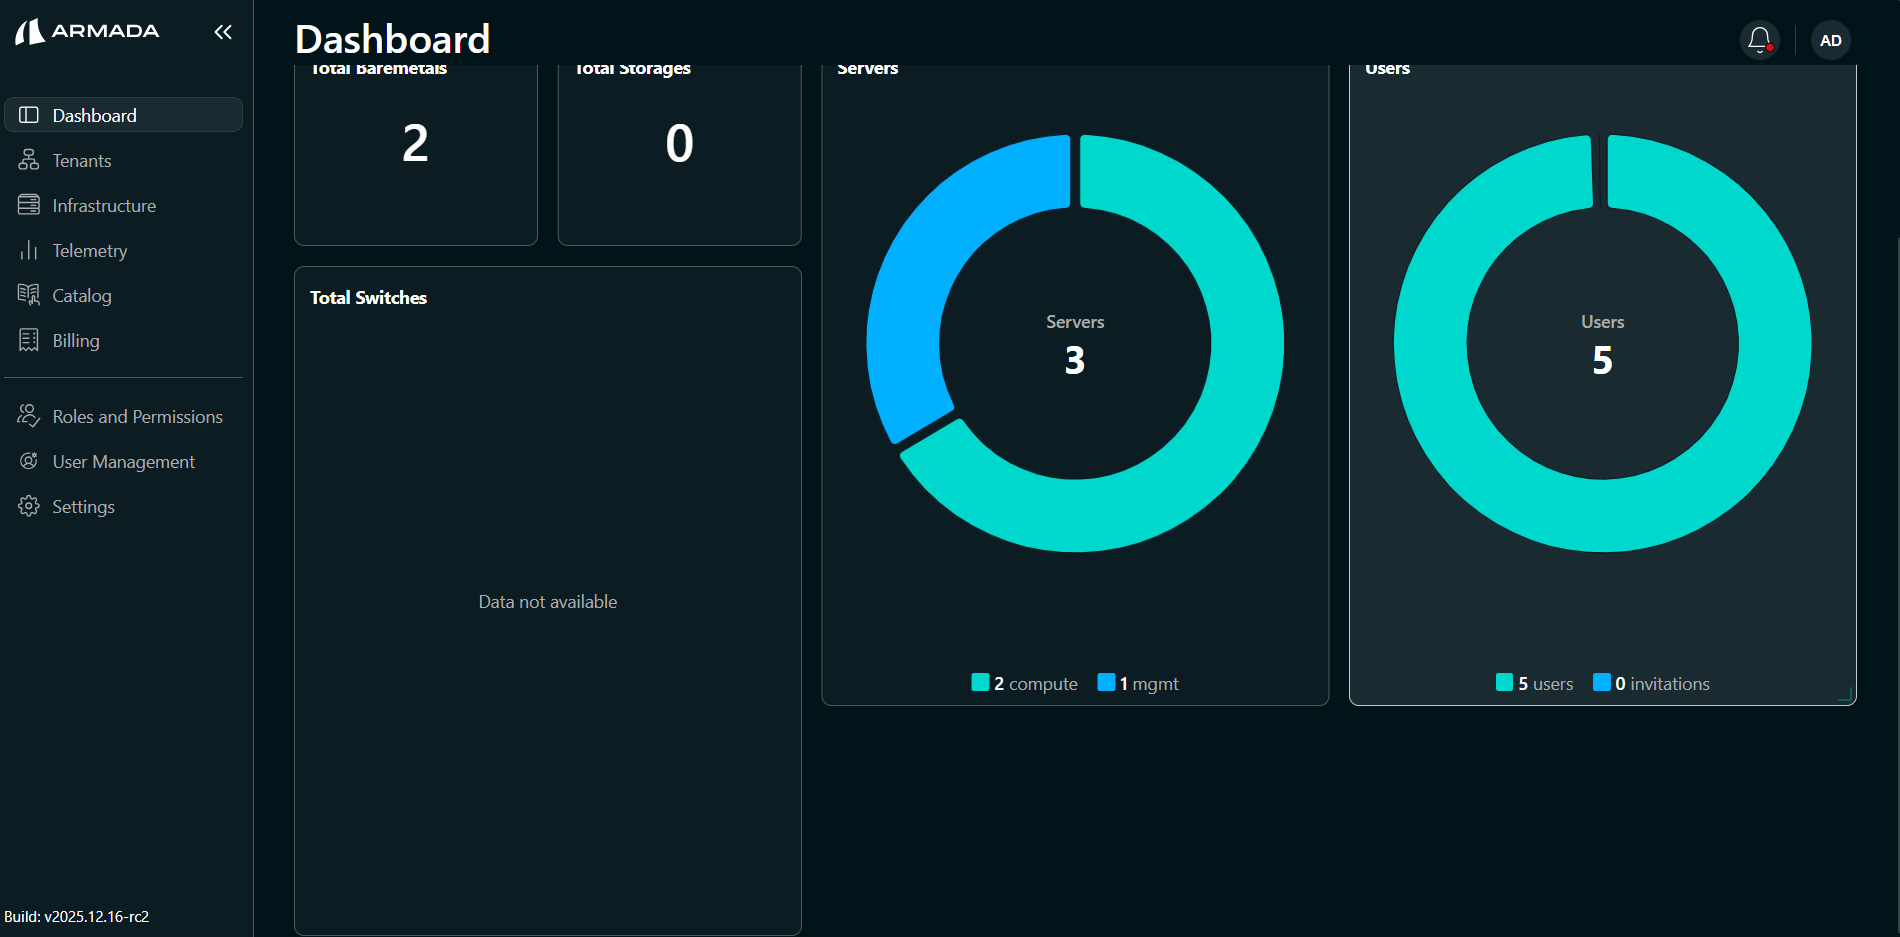Click the Catalog icon in sidebar

(x=29, y=295)
